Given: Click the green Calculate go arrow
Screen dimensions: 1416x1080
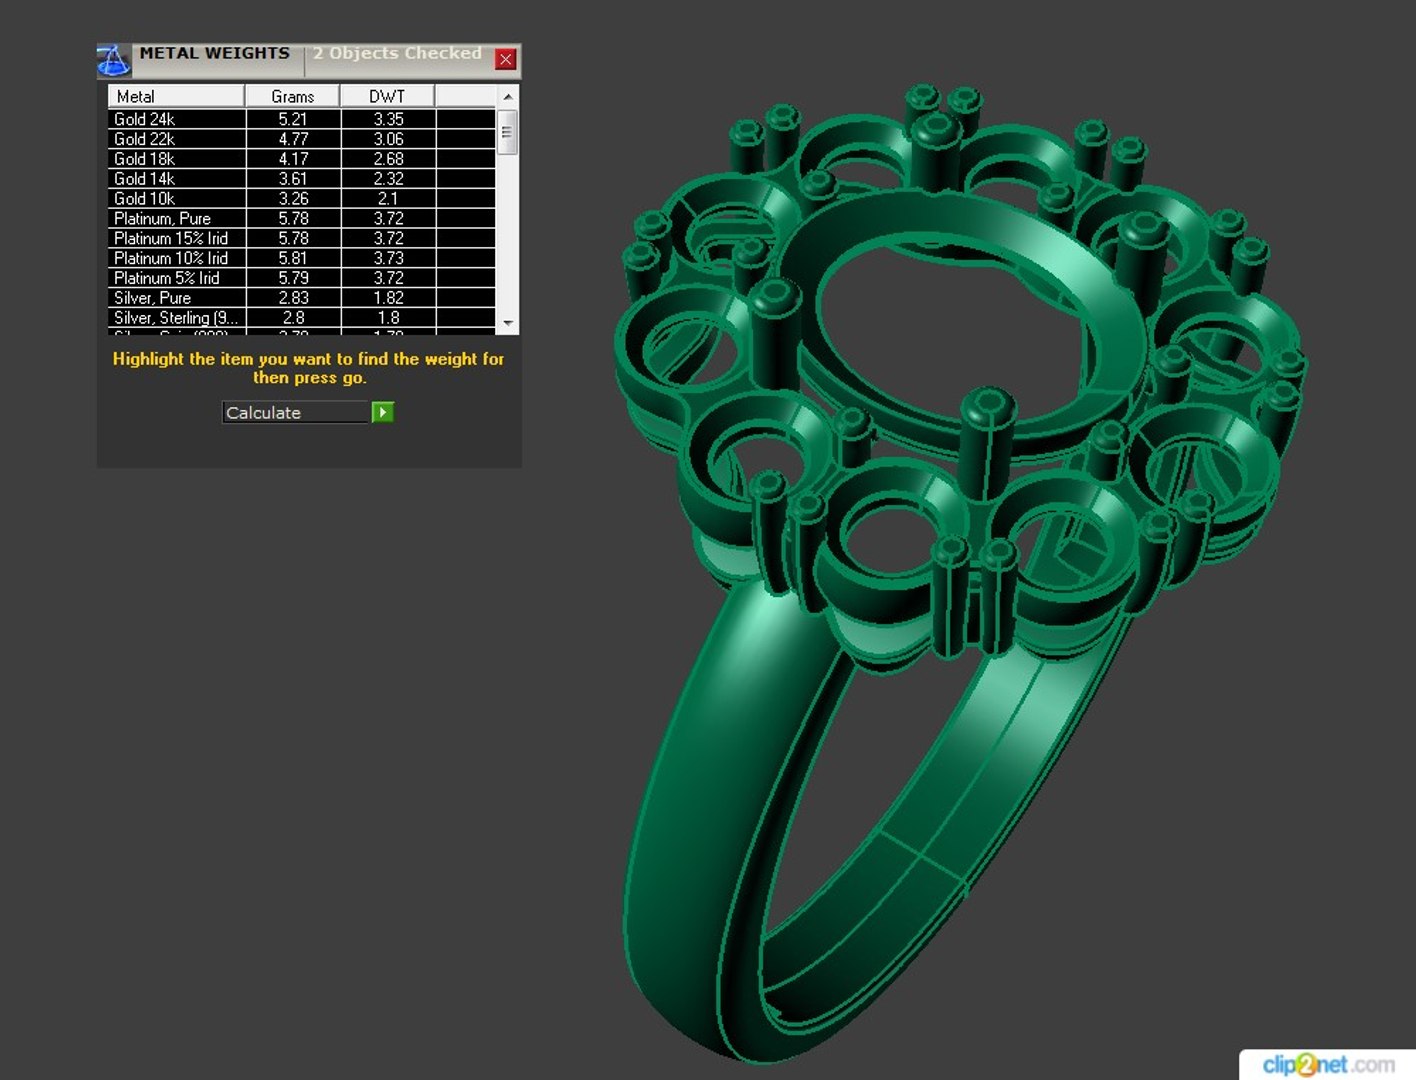Looking at the screenshot, I should click(383, 412).
